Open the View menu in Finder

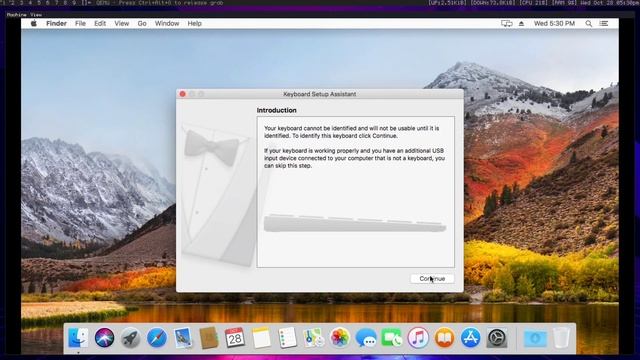point(122,24)
